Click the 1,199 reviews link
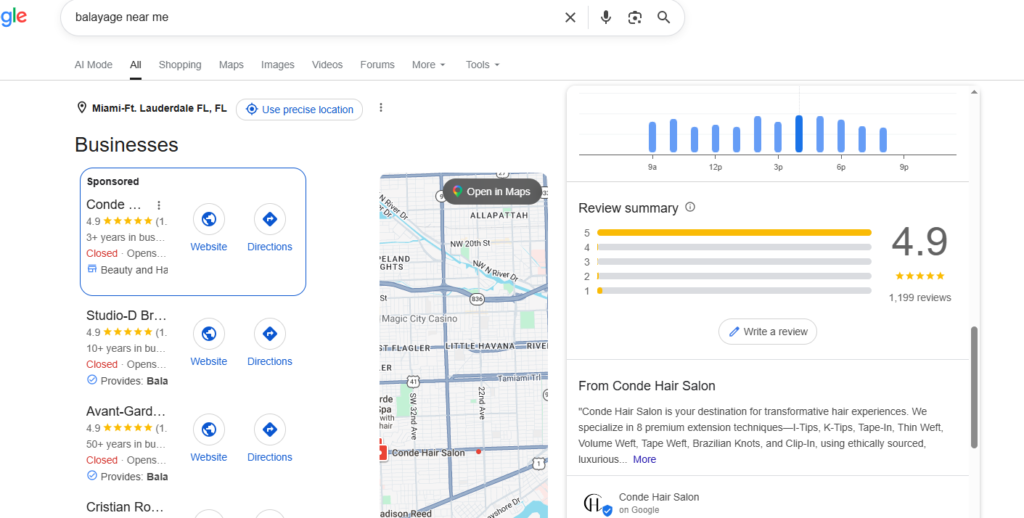Viewport: 1024px width, 518px height. (x=920, y=298)
